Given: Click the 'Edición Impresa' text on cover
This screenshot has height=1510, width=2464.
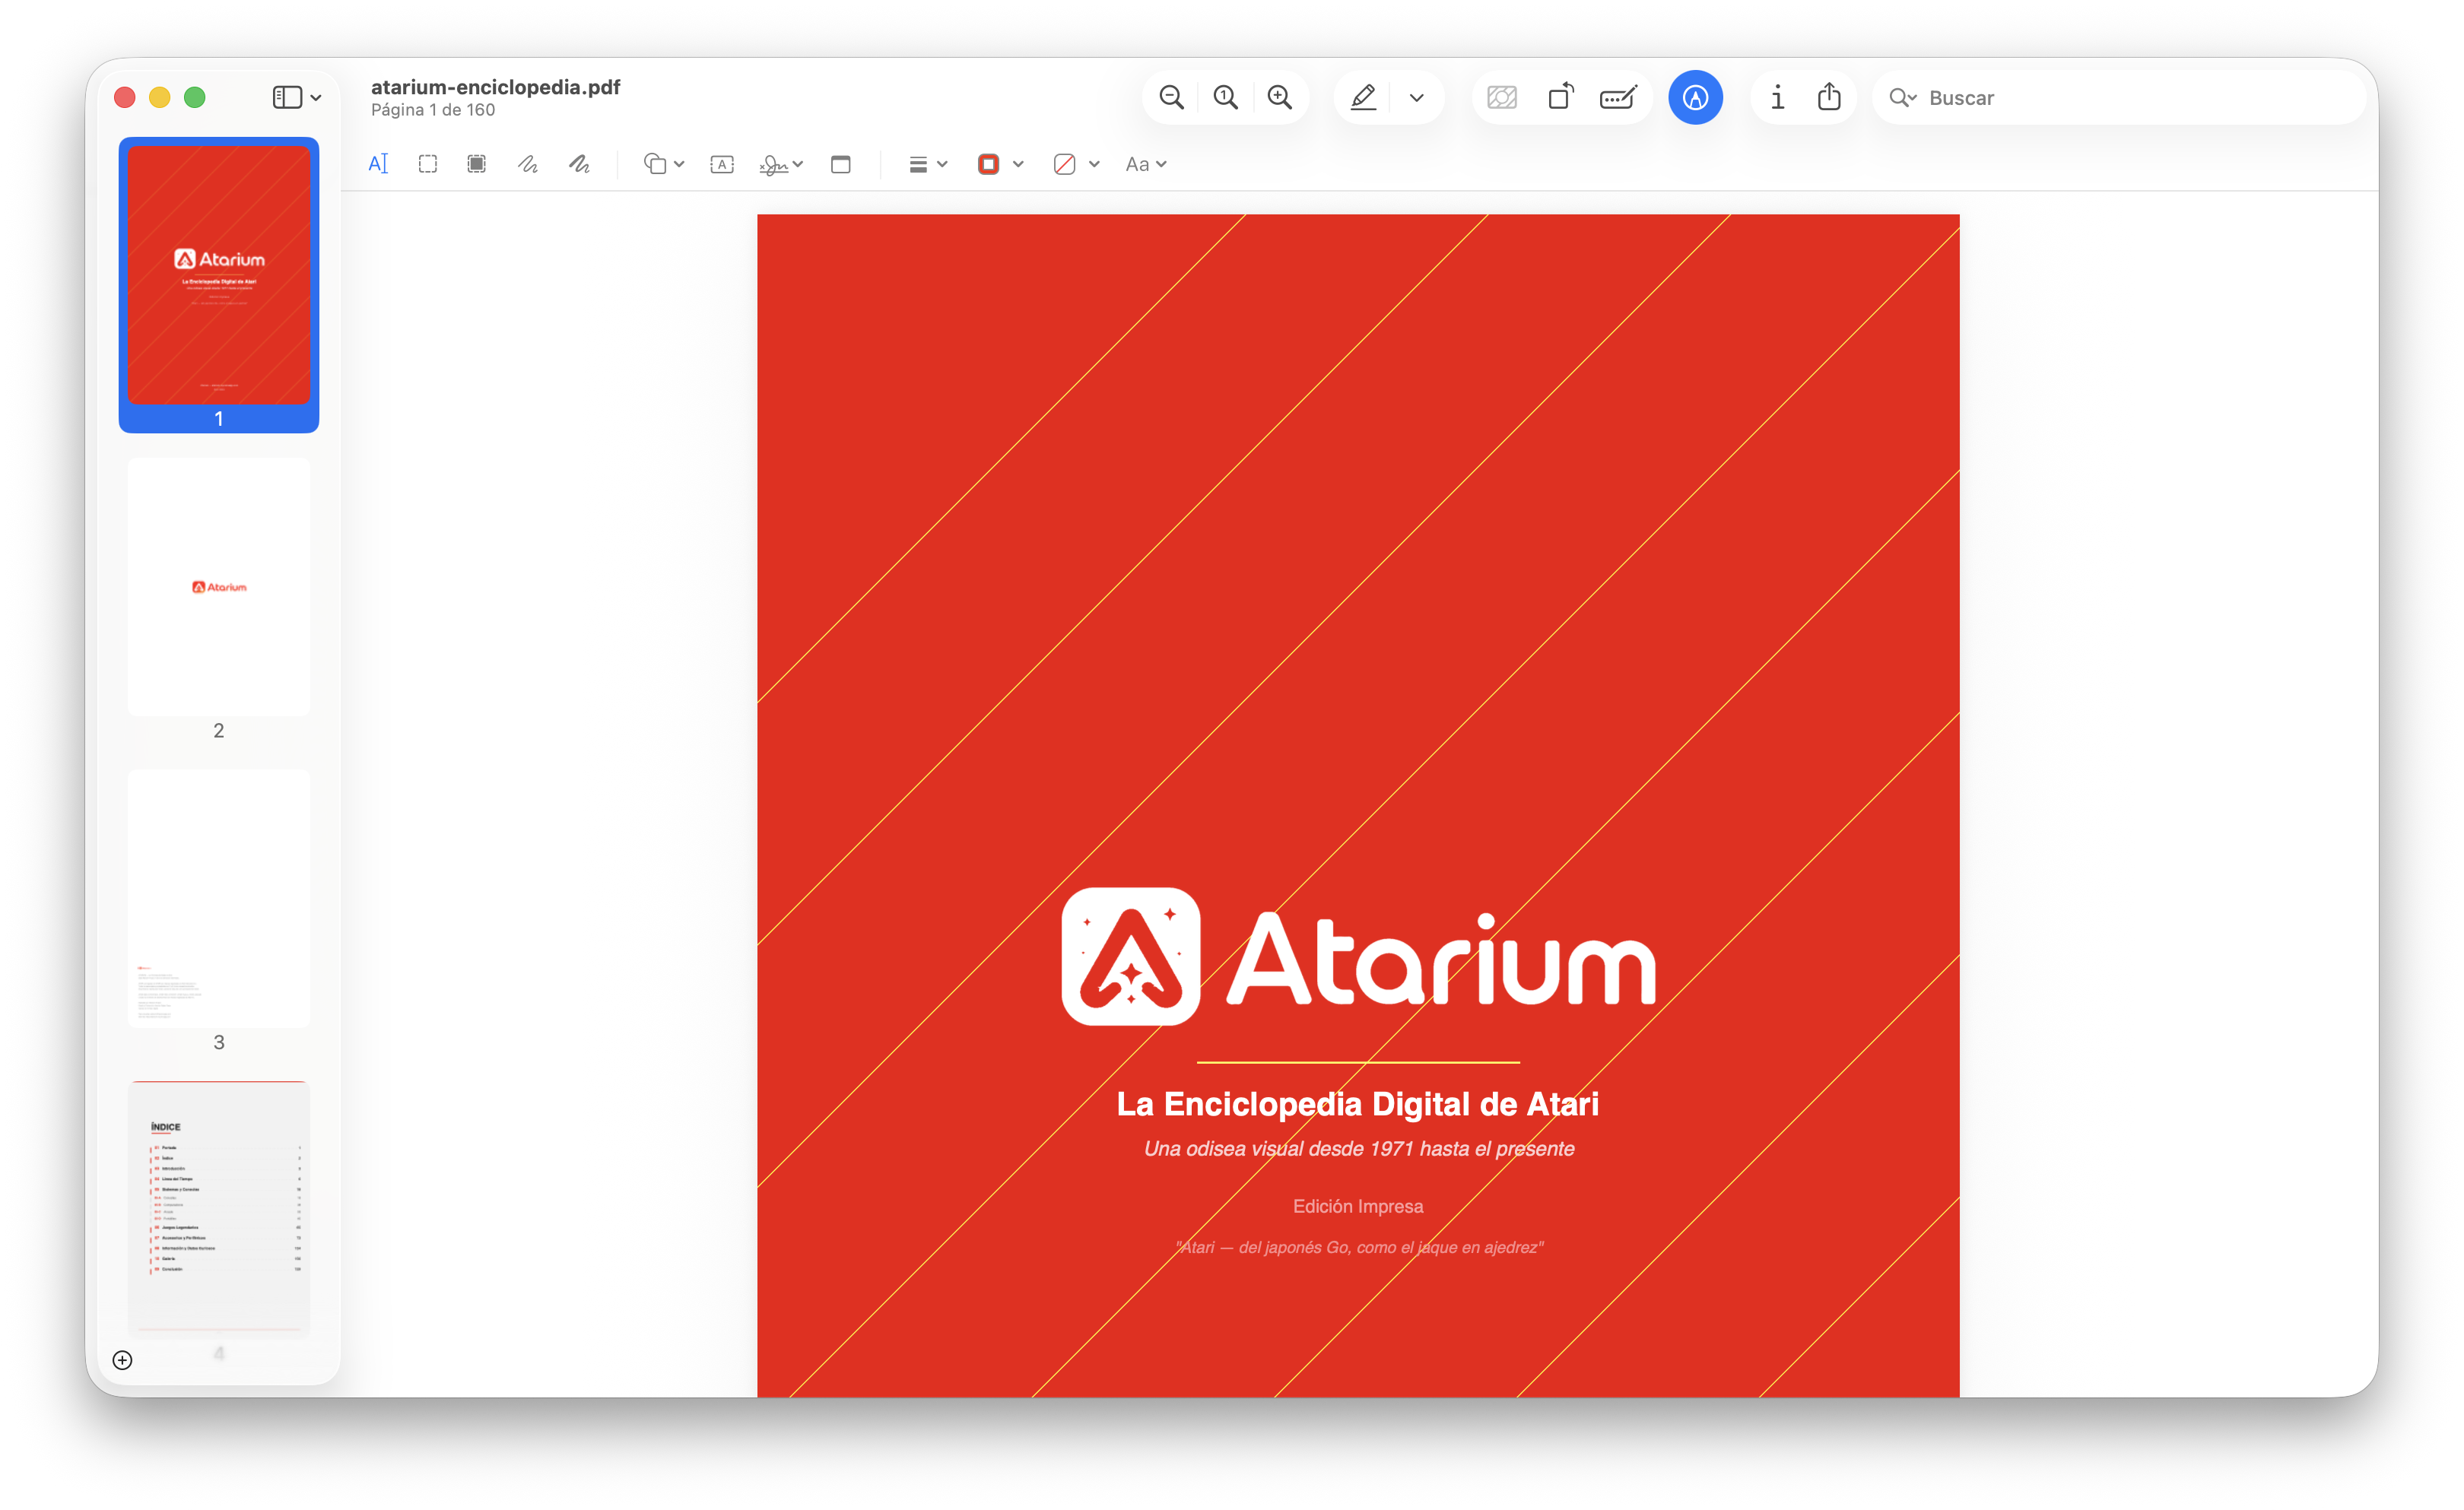Looking at the screenshot, I should 1358,1206.
